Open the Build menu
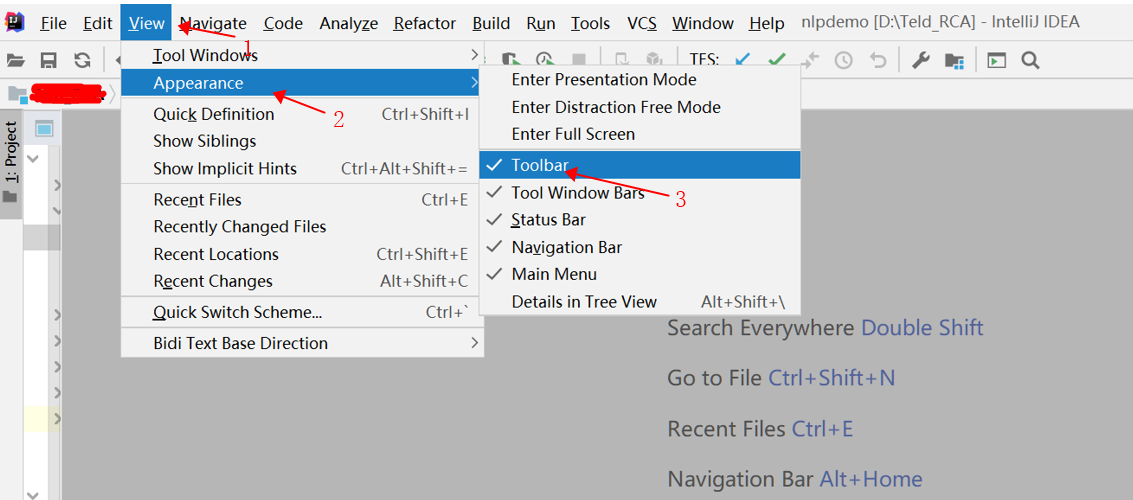This screenshot has width=1133, height=500. click(x=491, y=24)
